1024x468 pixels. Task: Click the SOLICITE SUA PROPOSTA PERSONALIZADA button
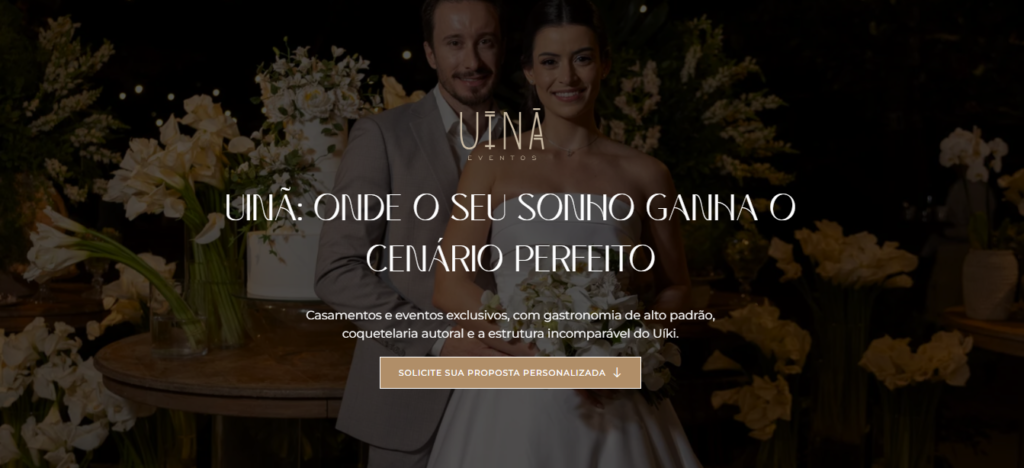[x=510, y=373]
